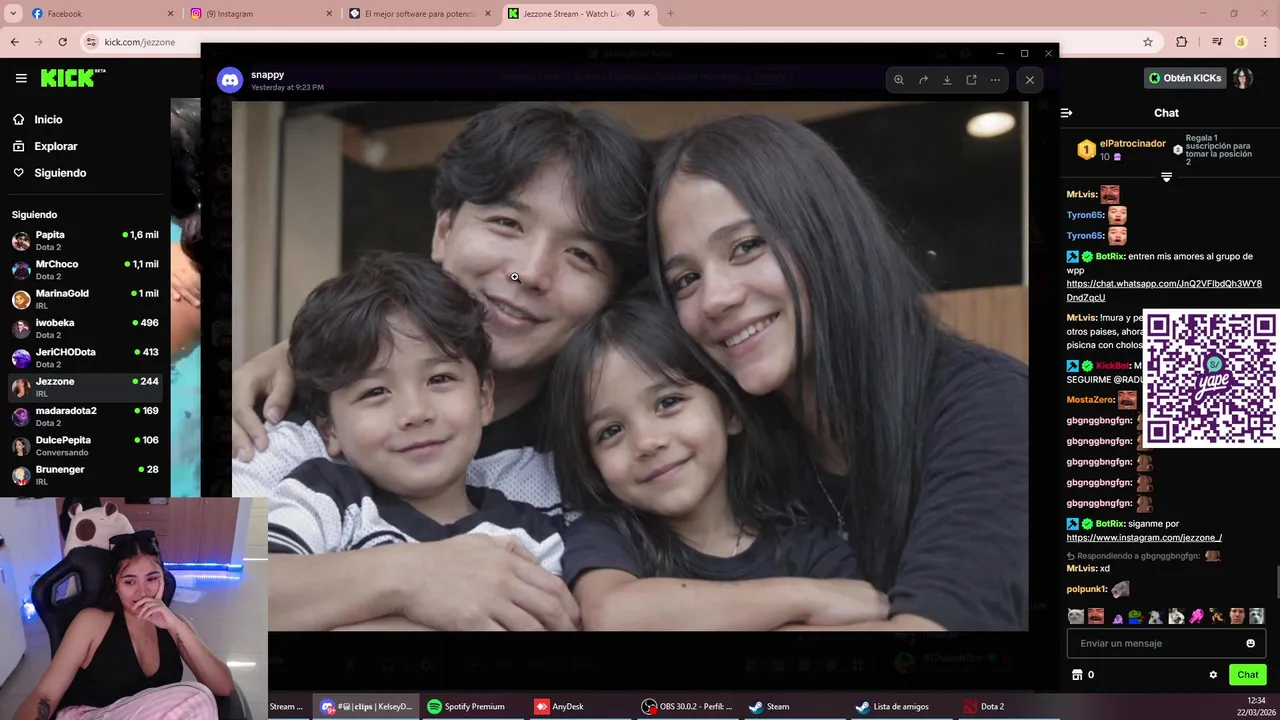Viewport: 1280px width, 720px height.
Task: Open MrChoco's channel in following list
Action: [85, 270]
